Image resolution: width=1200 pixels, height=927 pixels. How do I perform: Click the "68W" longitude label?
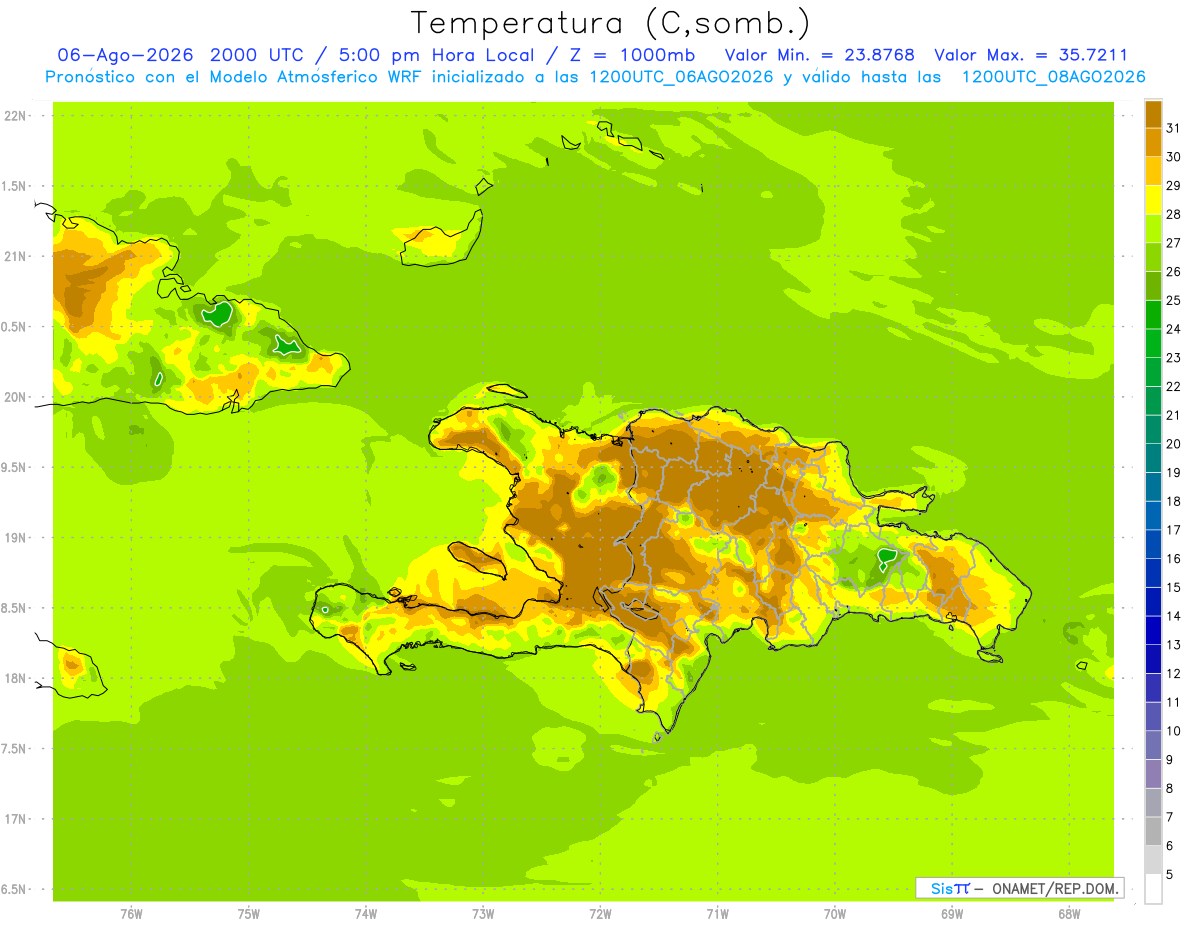(1069, 914)
